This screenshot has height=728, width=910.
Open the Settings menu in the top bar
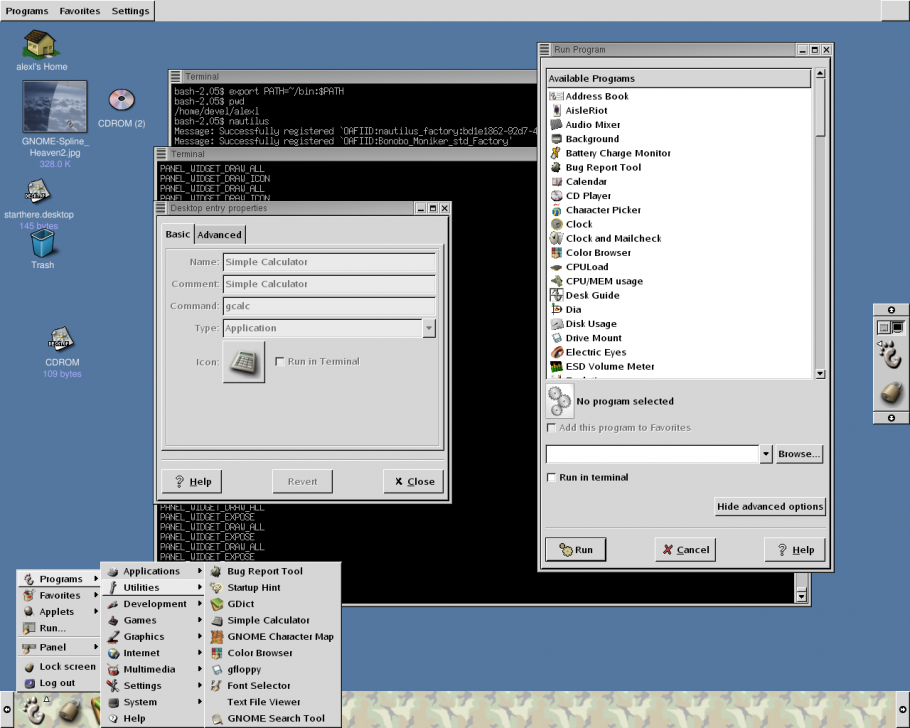click(x=129, y=10)
